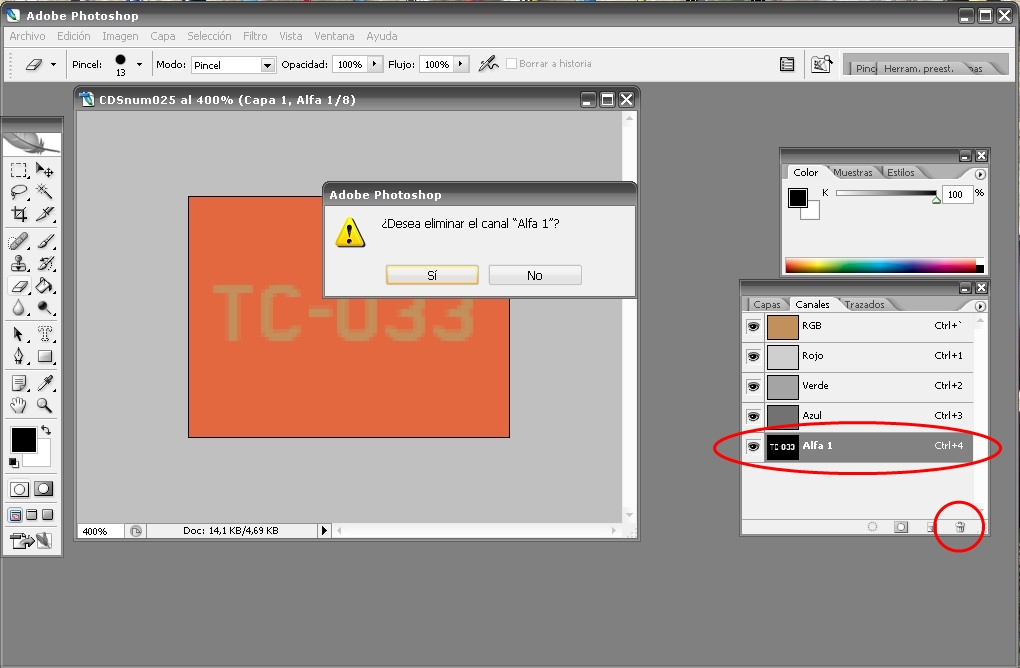Swap foreground and background colors

coord(46,430)
